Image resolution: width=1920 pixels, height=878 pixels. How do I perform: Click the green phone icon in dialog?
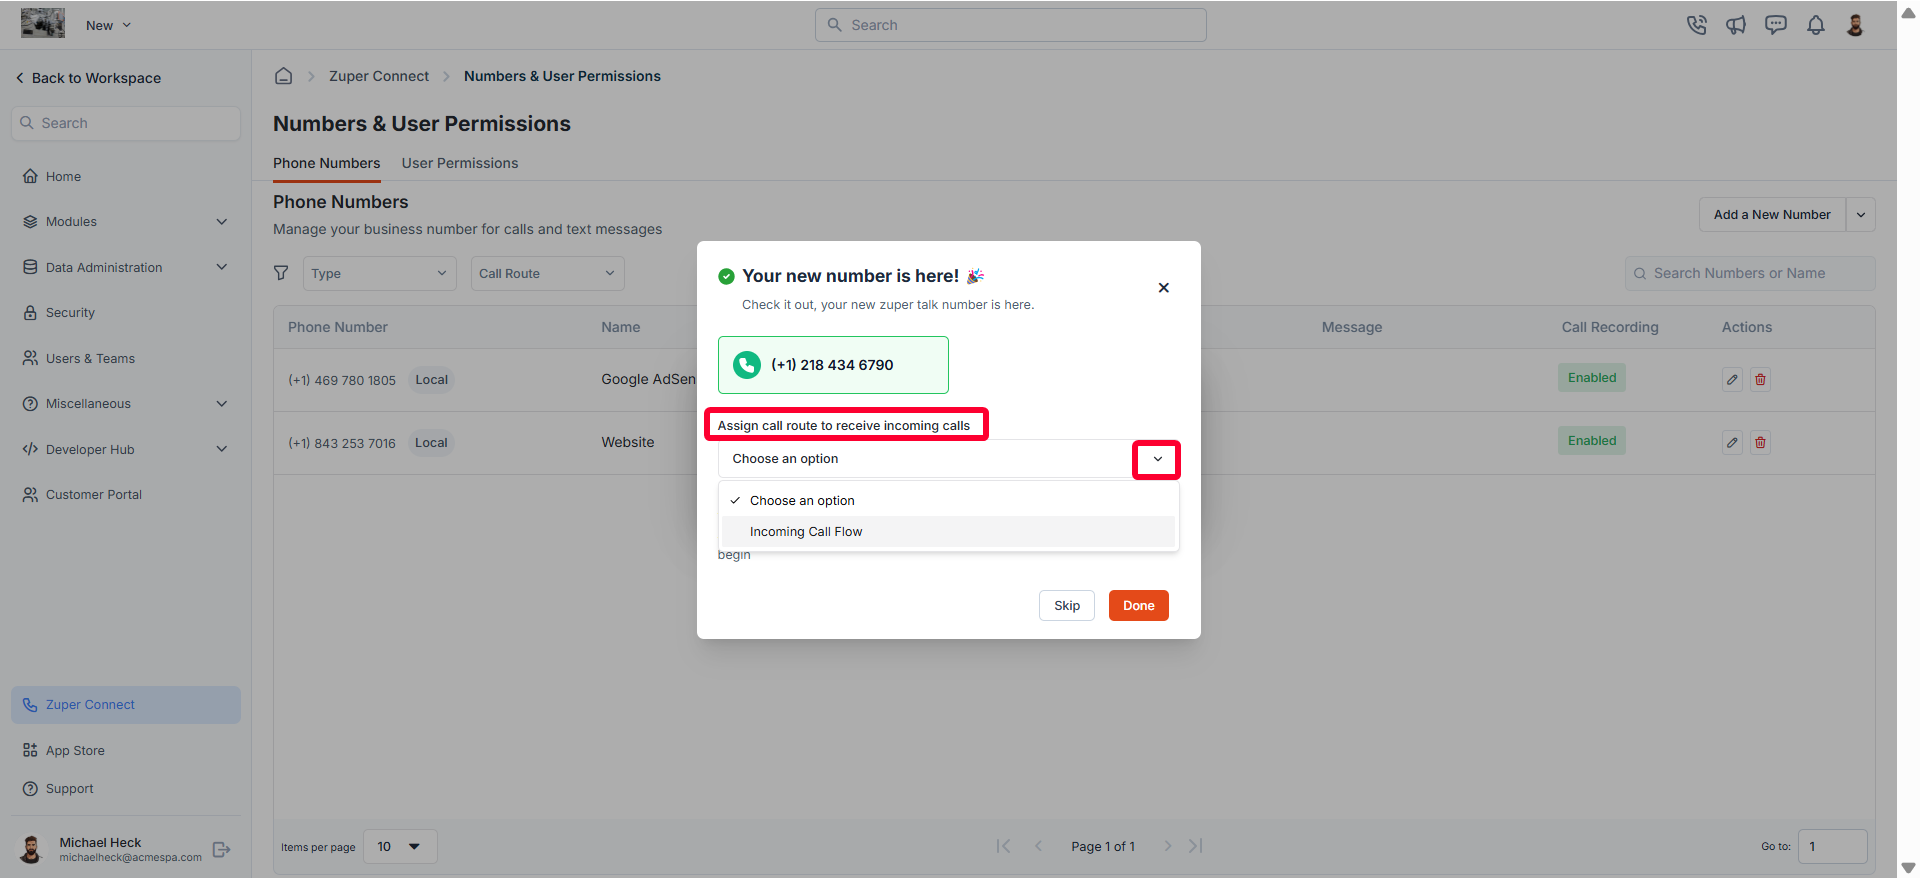pyautogui.click(x=747, y=365)
